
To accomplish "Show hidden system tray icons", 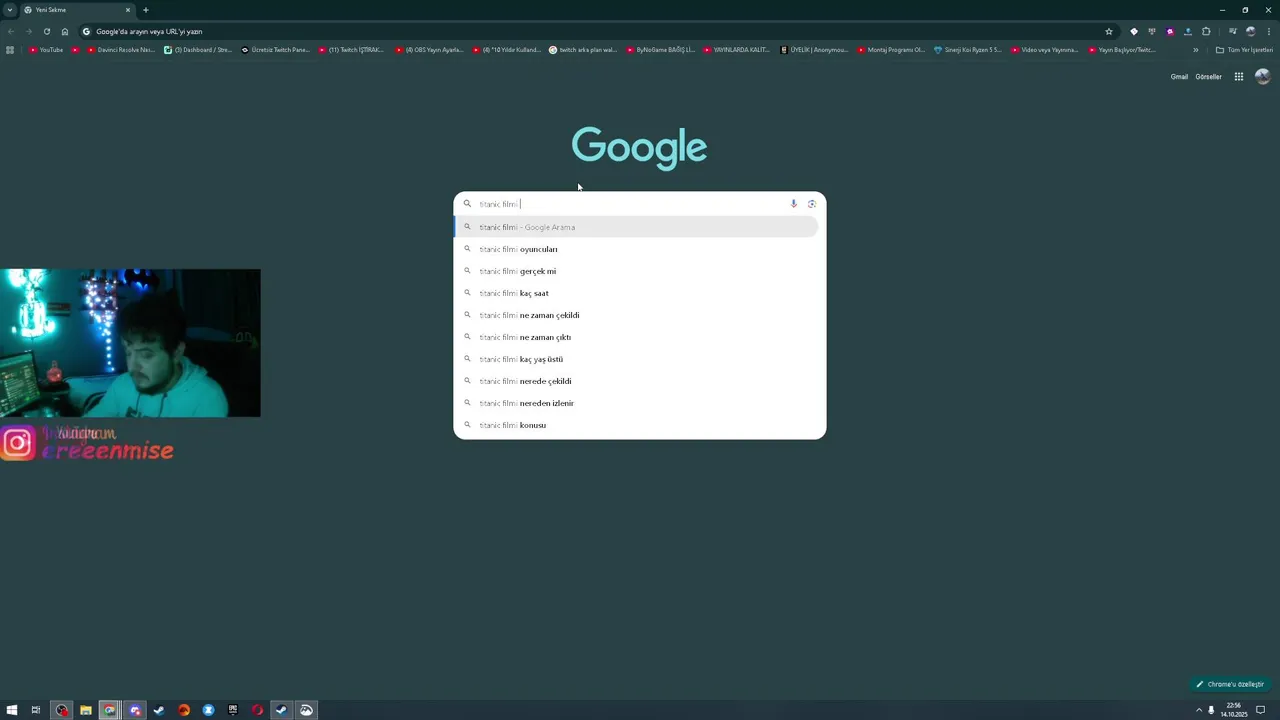I will click(1199, 710).
